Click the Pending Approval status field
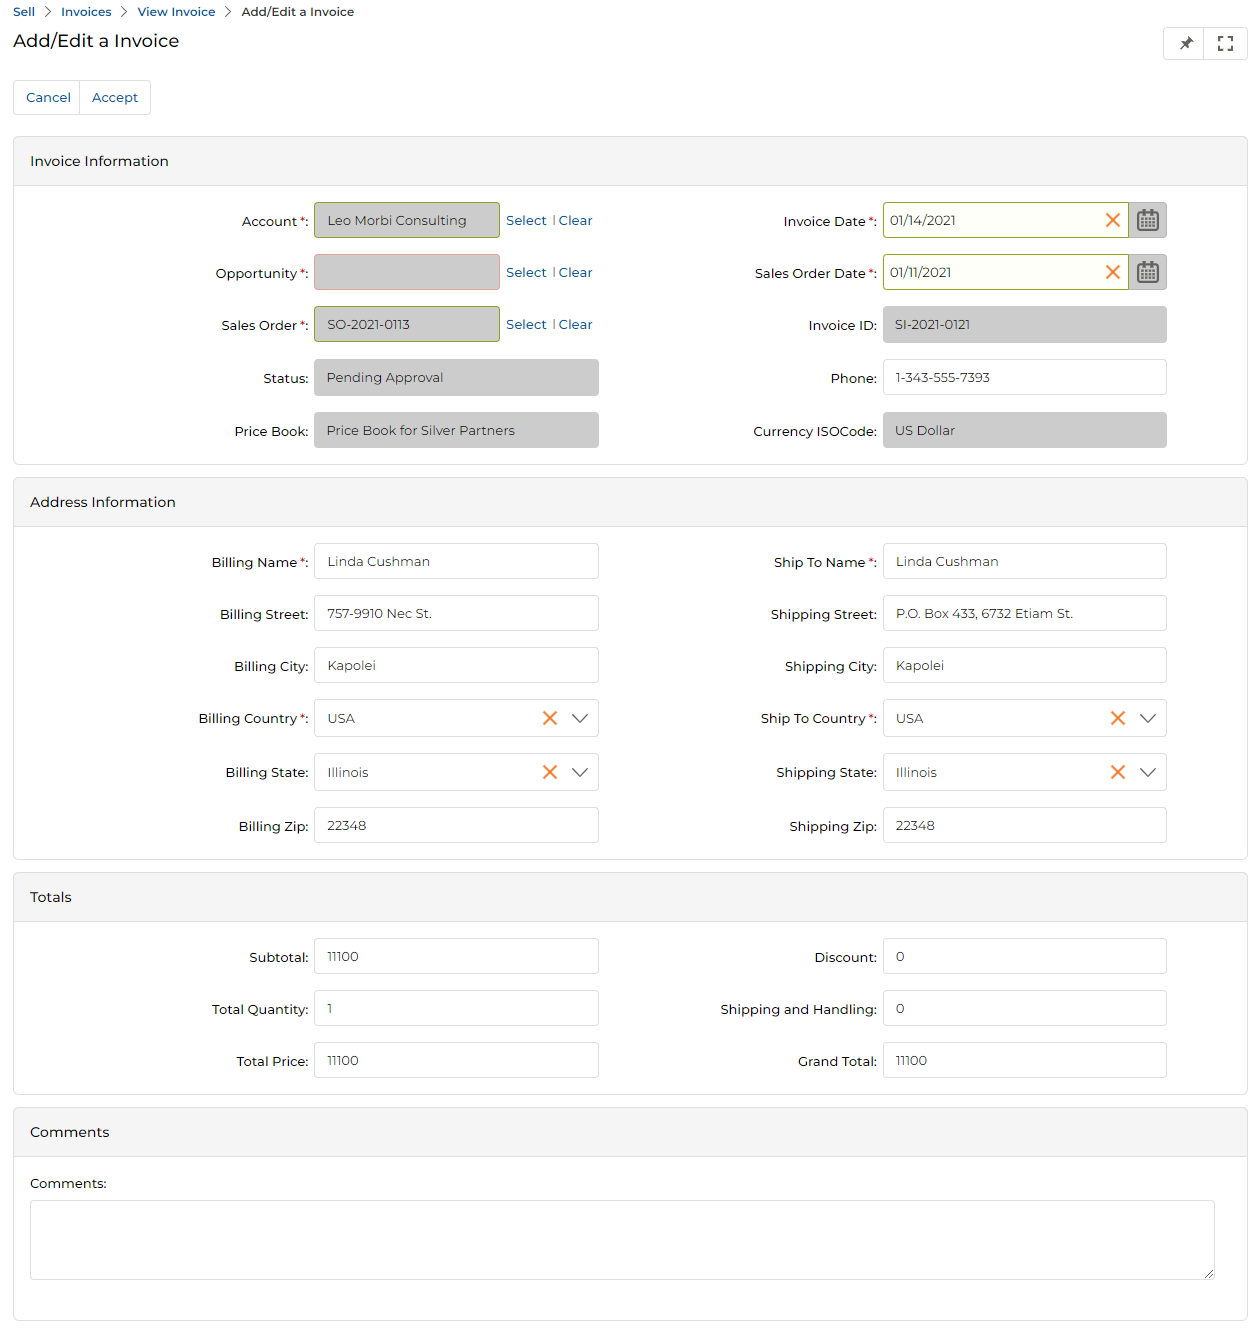 456,377
